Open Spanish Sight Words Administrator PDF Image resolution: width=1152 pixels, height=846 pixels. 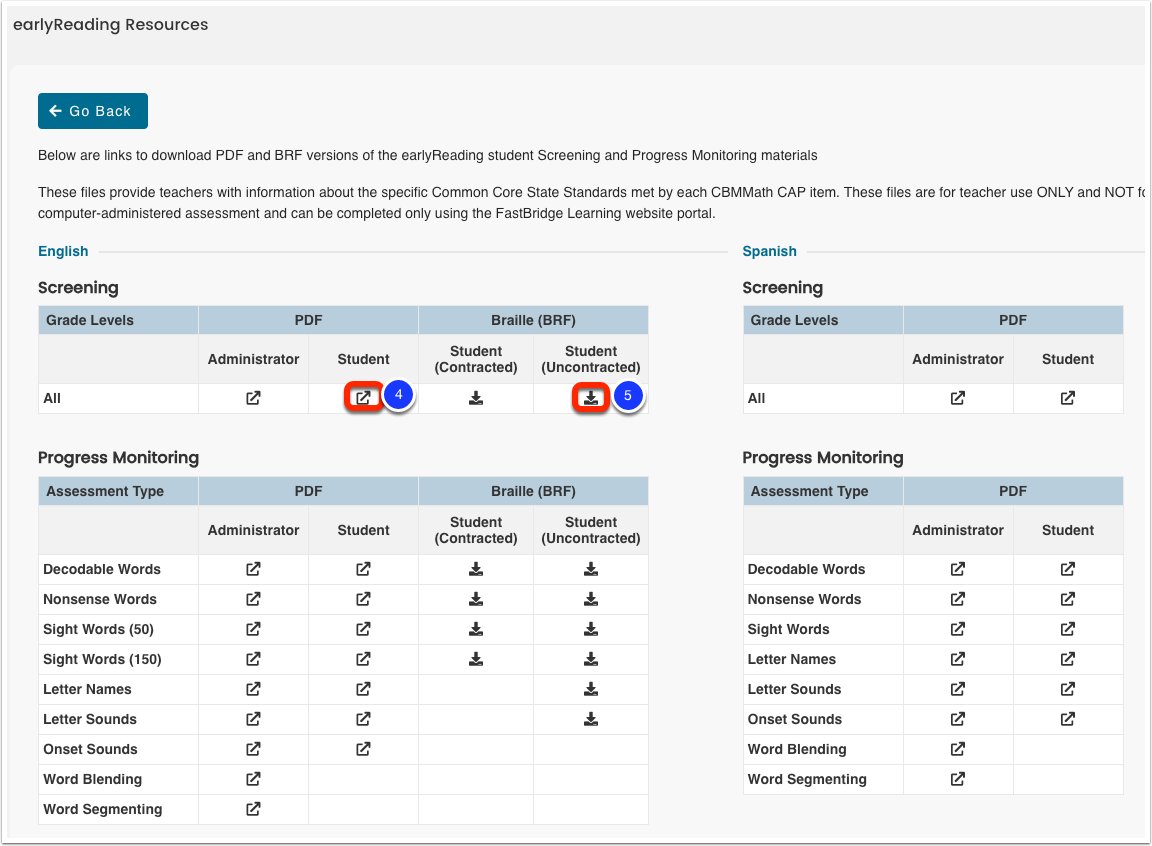coord(958,629)
